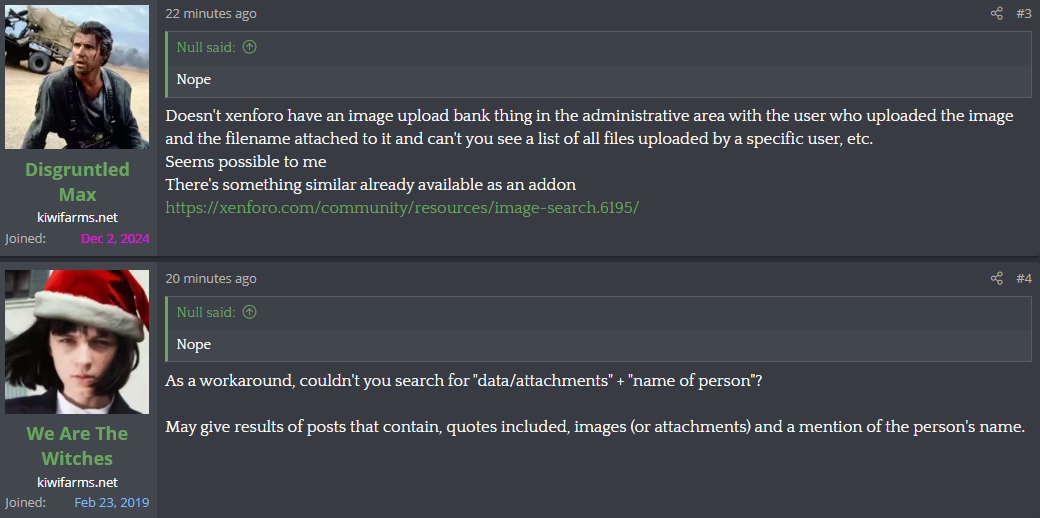The width and height of the screenshot is (1040, 518).
Task: Click Dec 2, 2024 join date
Action: [x=115, y=239]
